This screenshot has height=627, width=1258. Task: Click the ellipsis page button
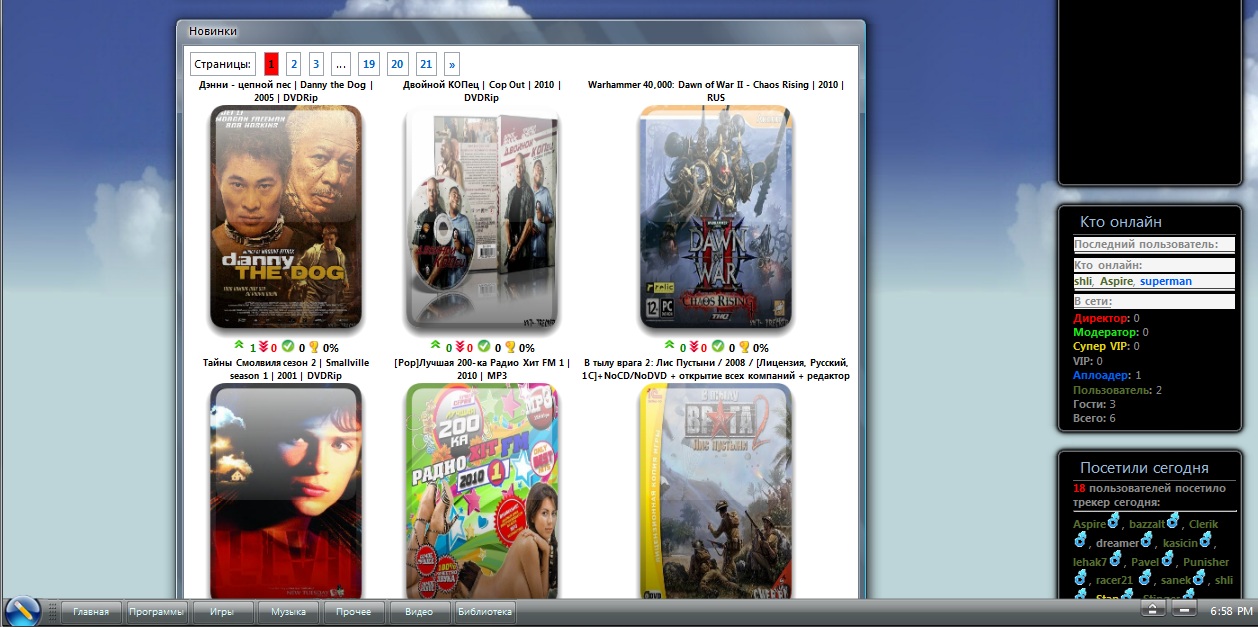(x=341, y=64)
